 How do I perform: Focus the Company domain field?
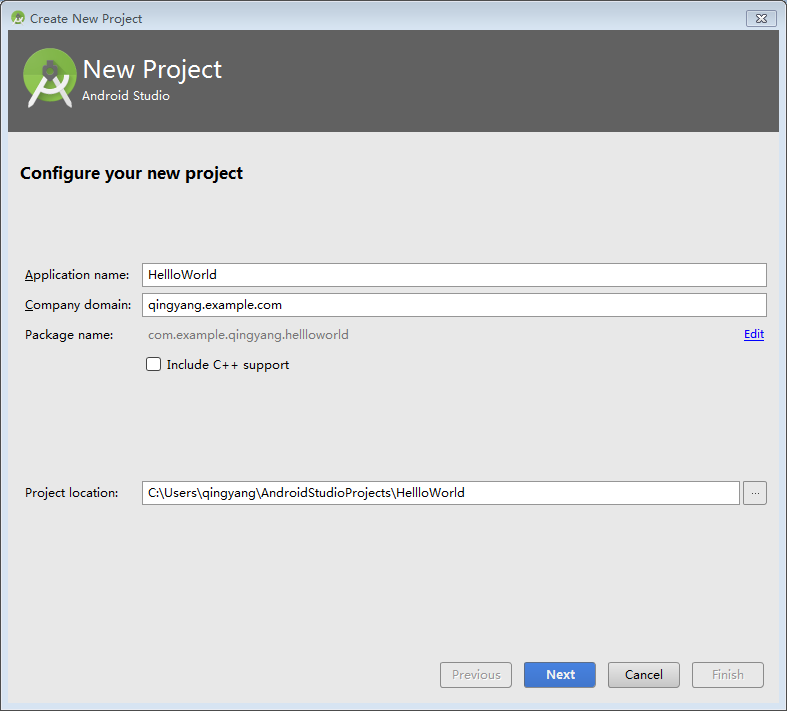(x=454, y=305)
